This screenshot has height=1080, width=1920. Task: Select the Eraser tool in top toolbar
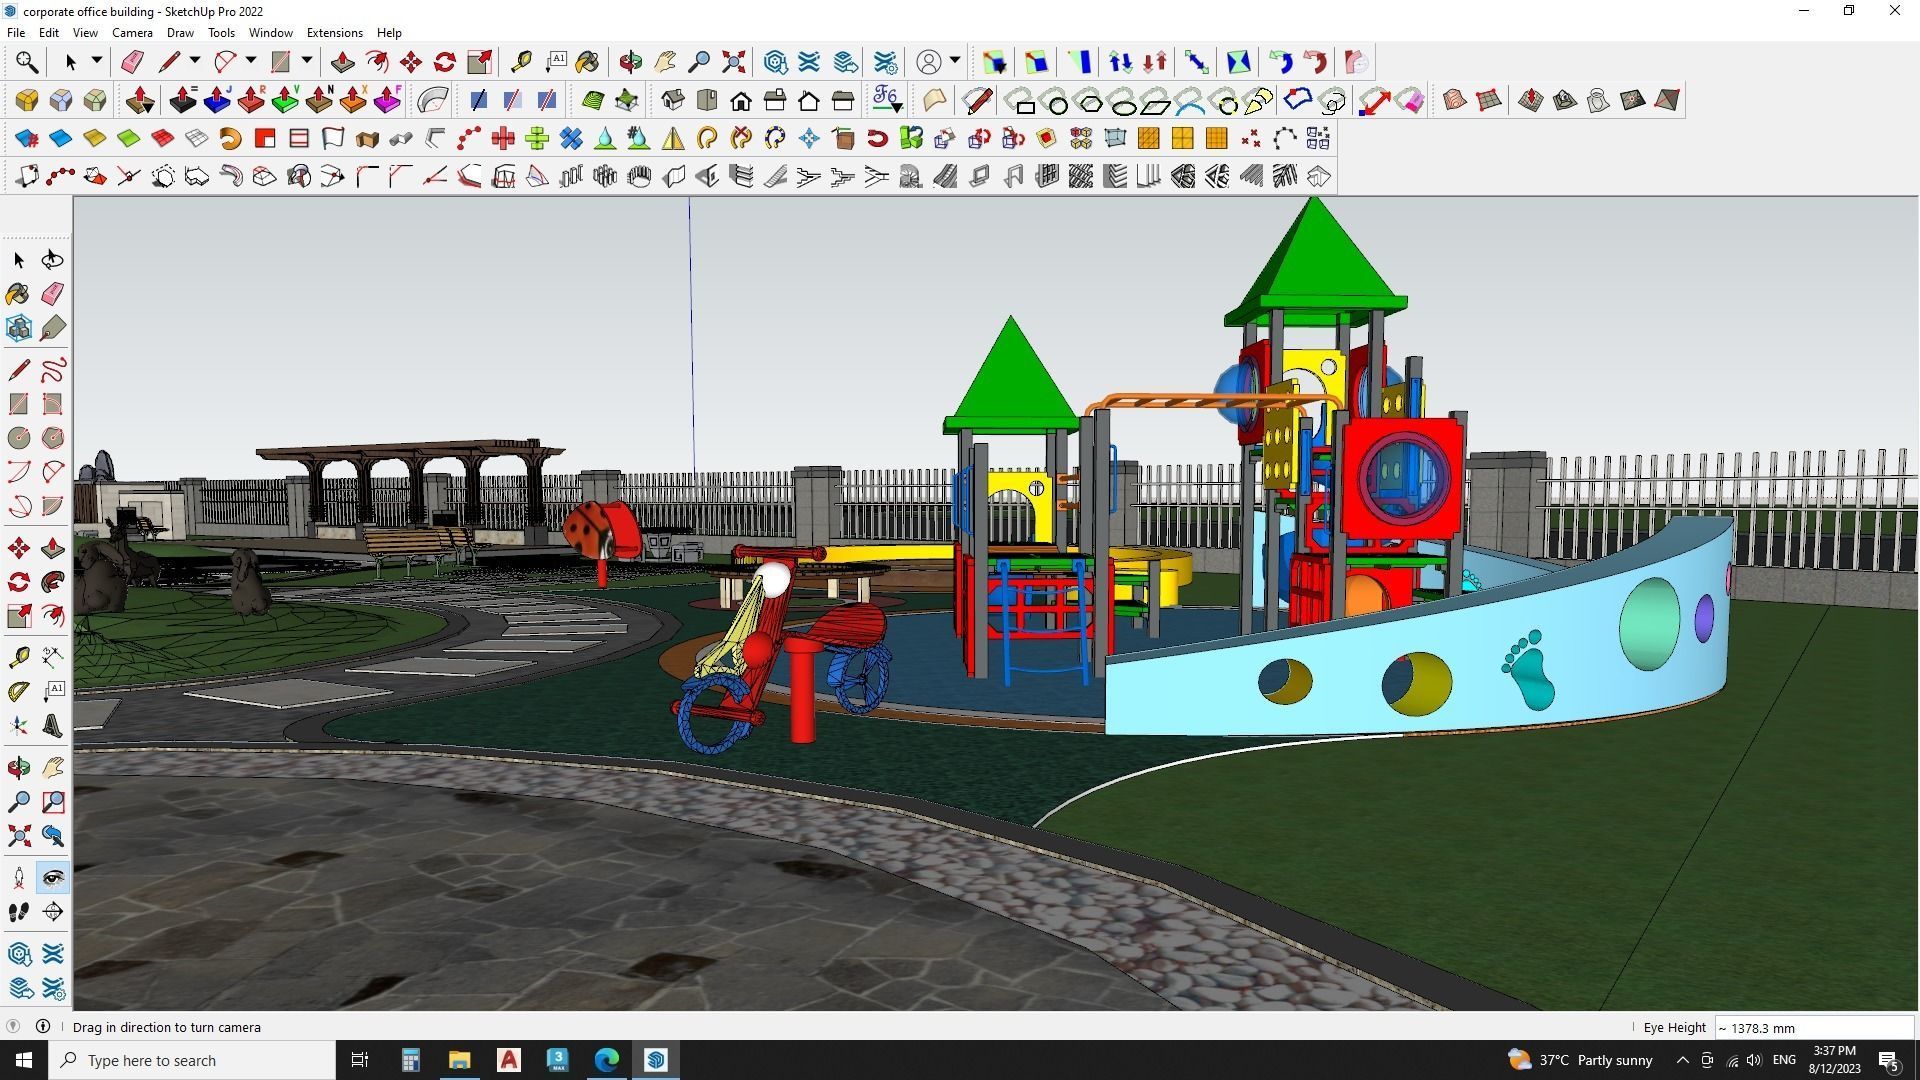click(x=131, y=62)
